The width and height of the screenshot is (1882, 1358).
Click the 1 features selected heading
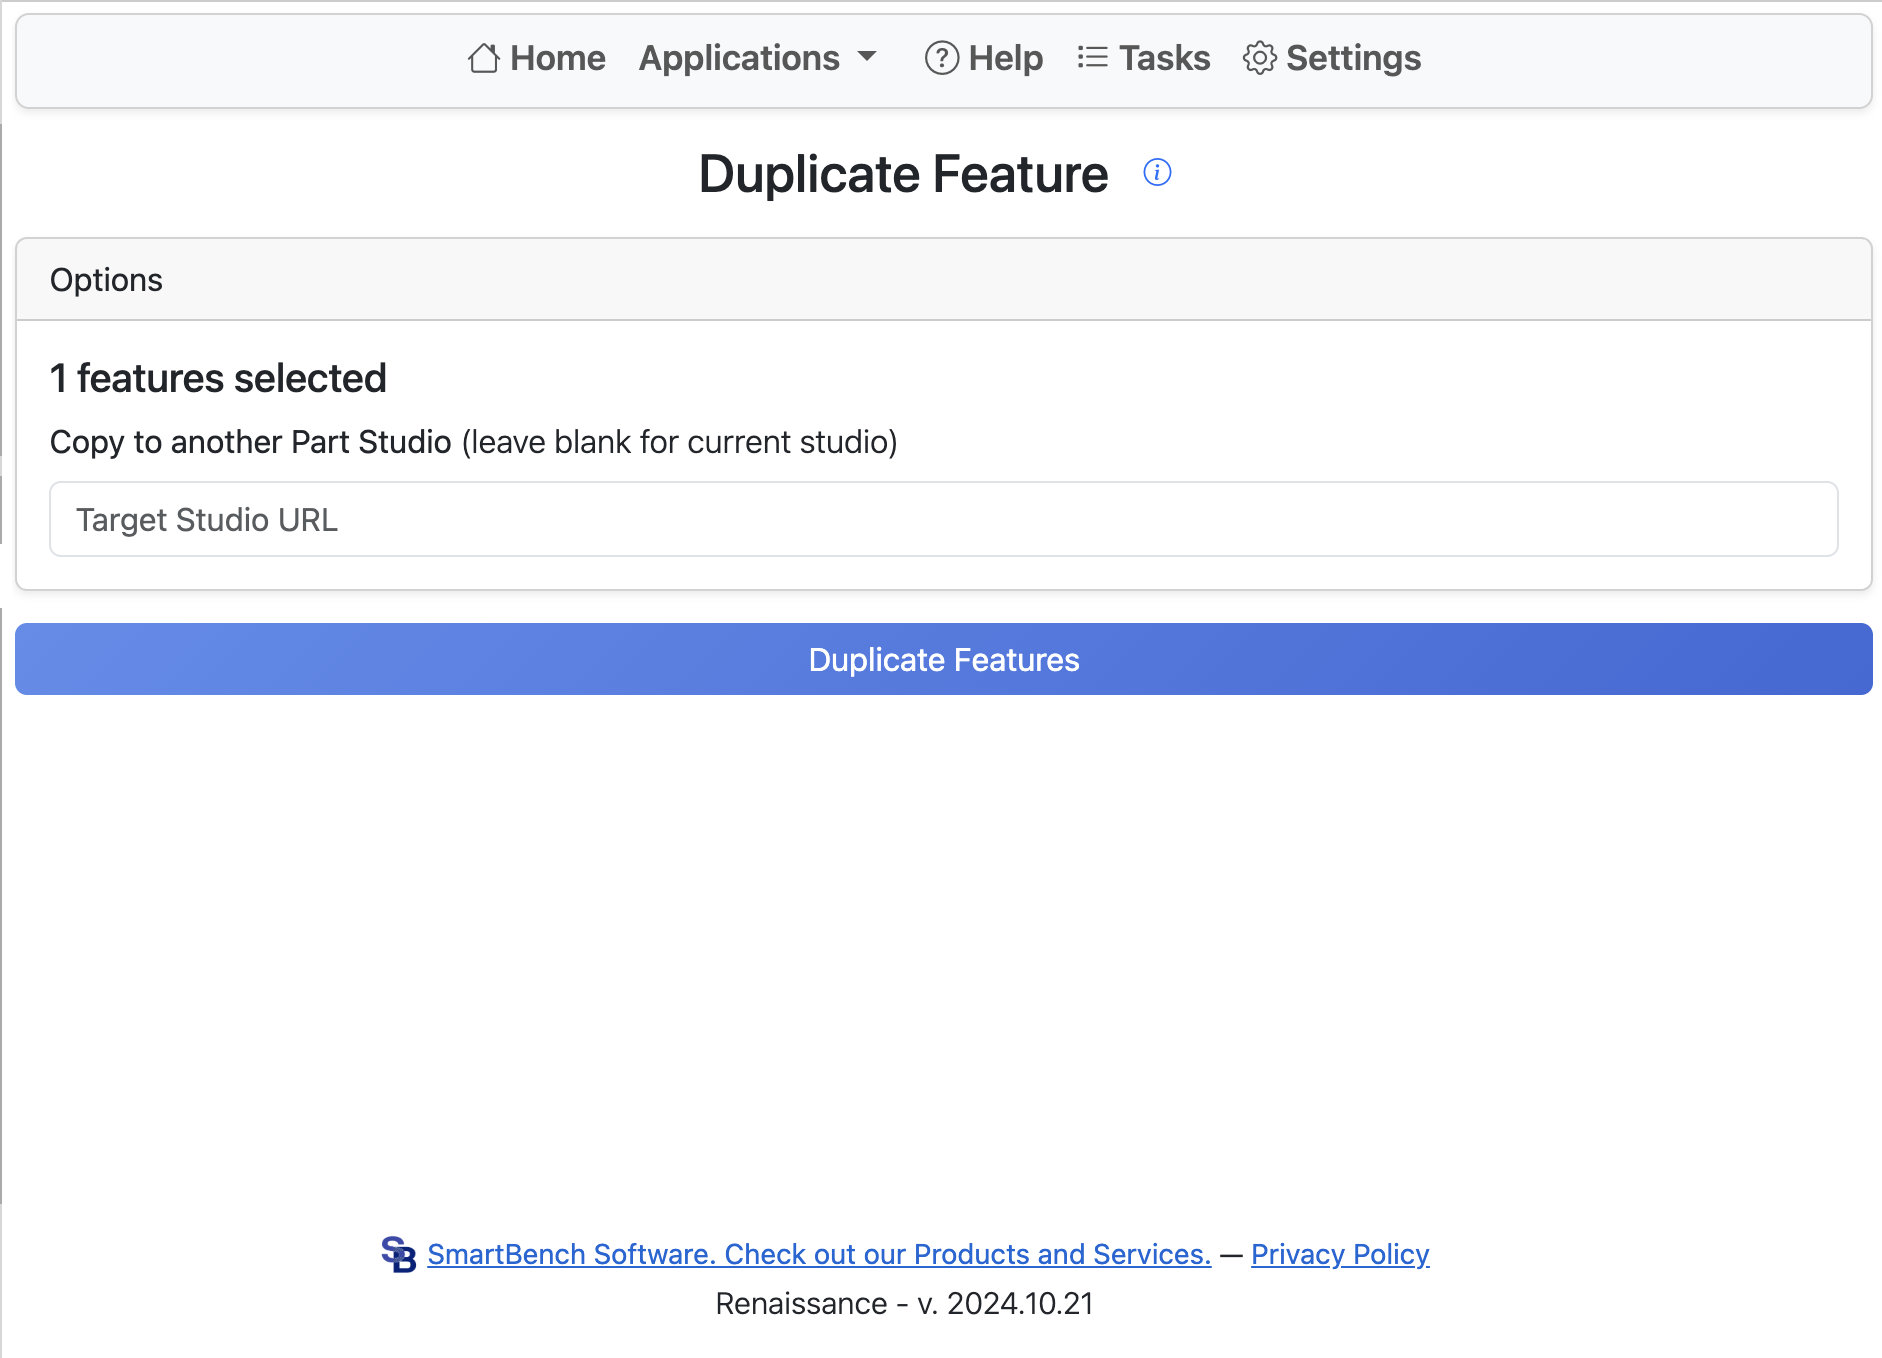coord(218,378)
